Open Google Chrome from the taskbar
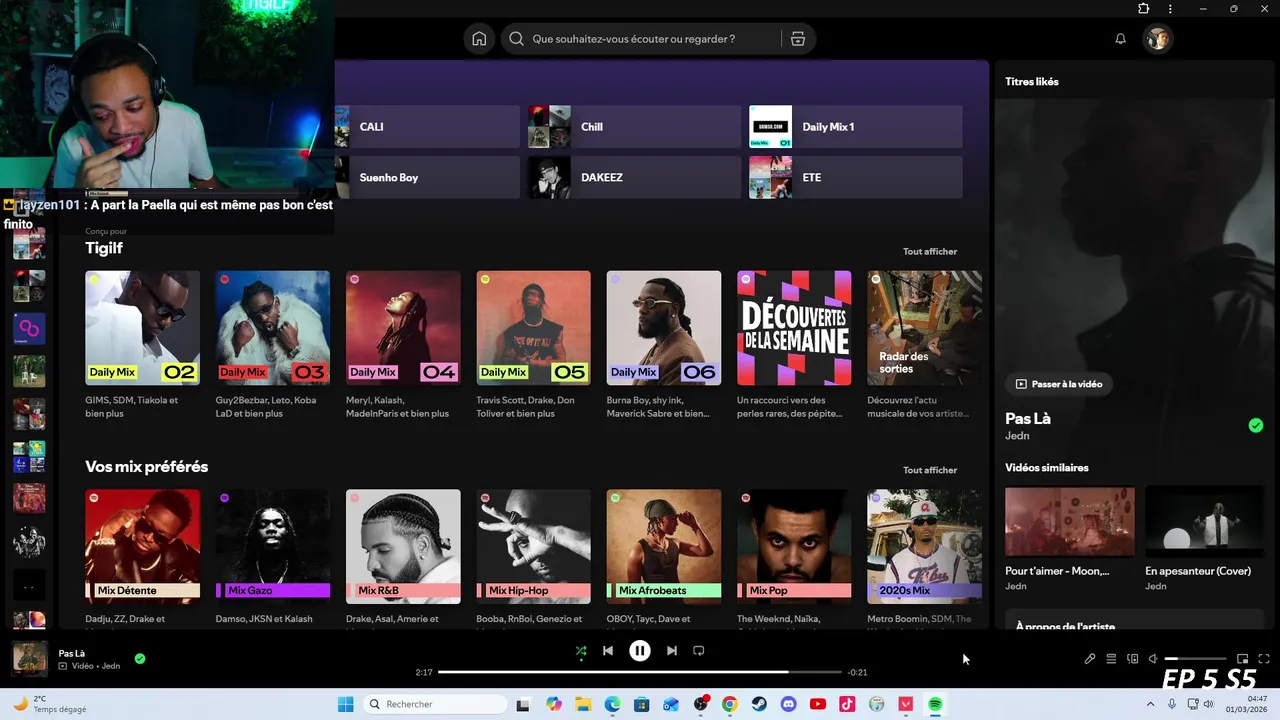The height and width of the screenshot is (720, 1280). (730, 704)
